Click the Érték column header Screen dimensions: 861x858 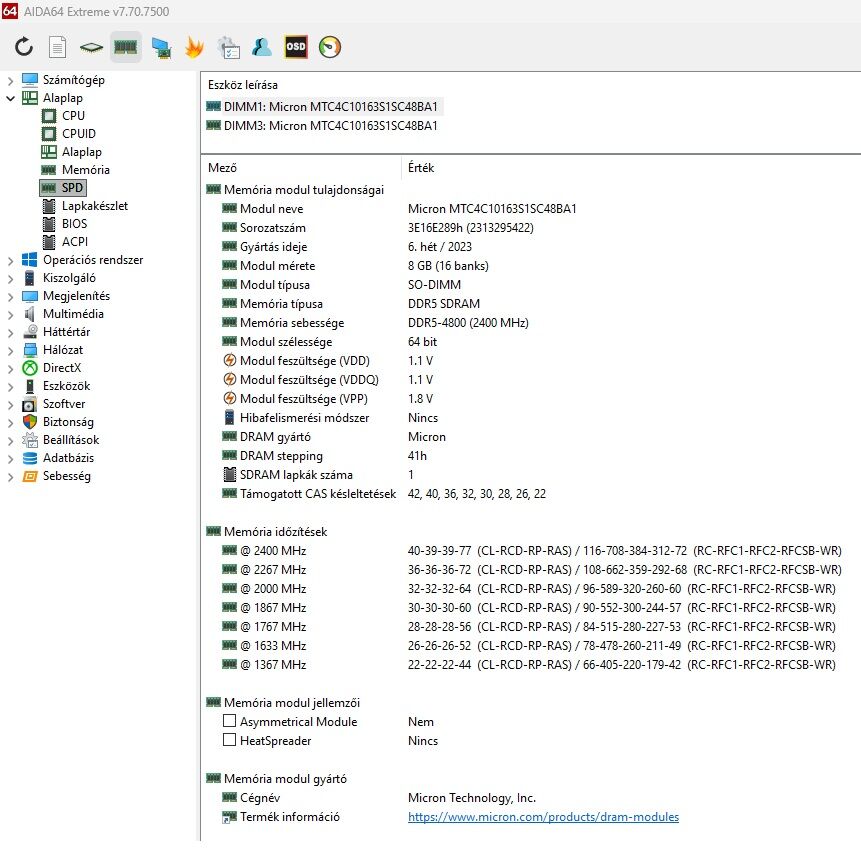[421, 168]
